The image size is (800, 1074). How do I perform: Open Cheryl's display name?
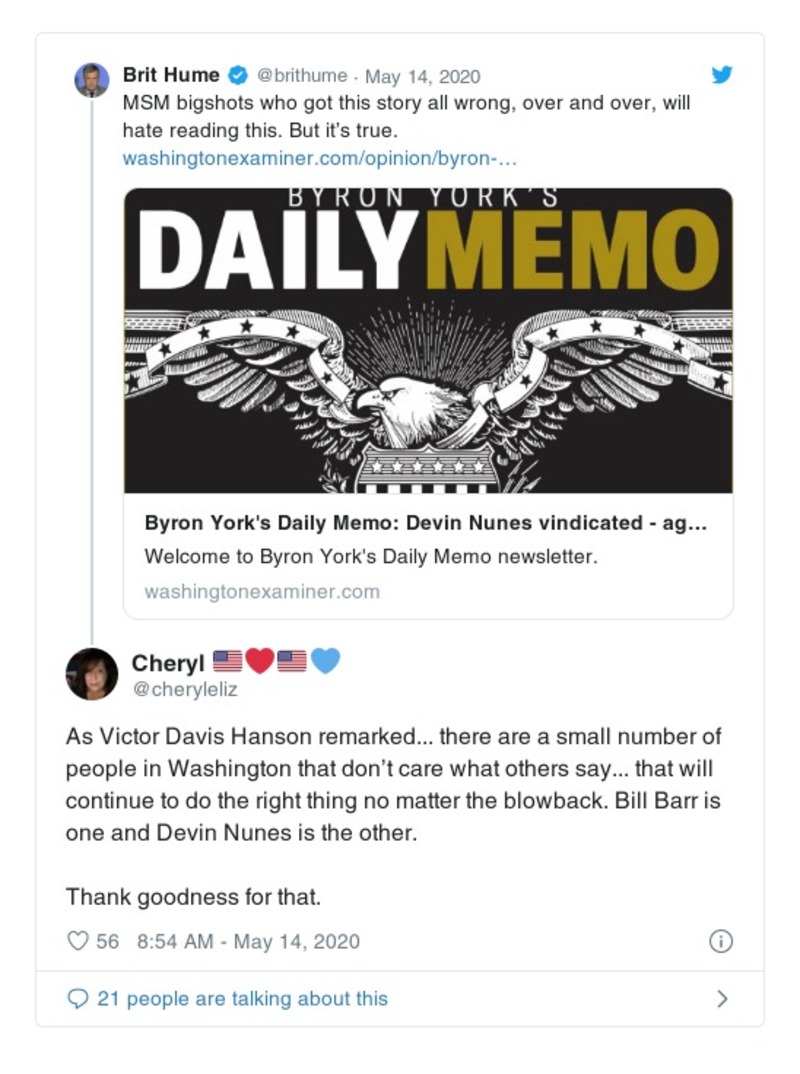pyautogui.click(x=168, y=663)
